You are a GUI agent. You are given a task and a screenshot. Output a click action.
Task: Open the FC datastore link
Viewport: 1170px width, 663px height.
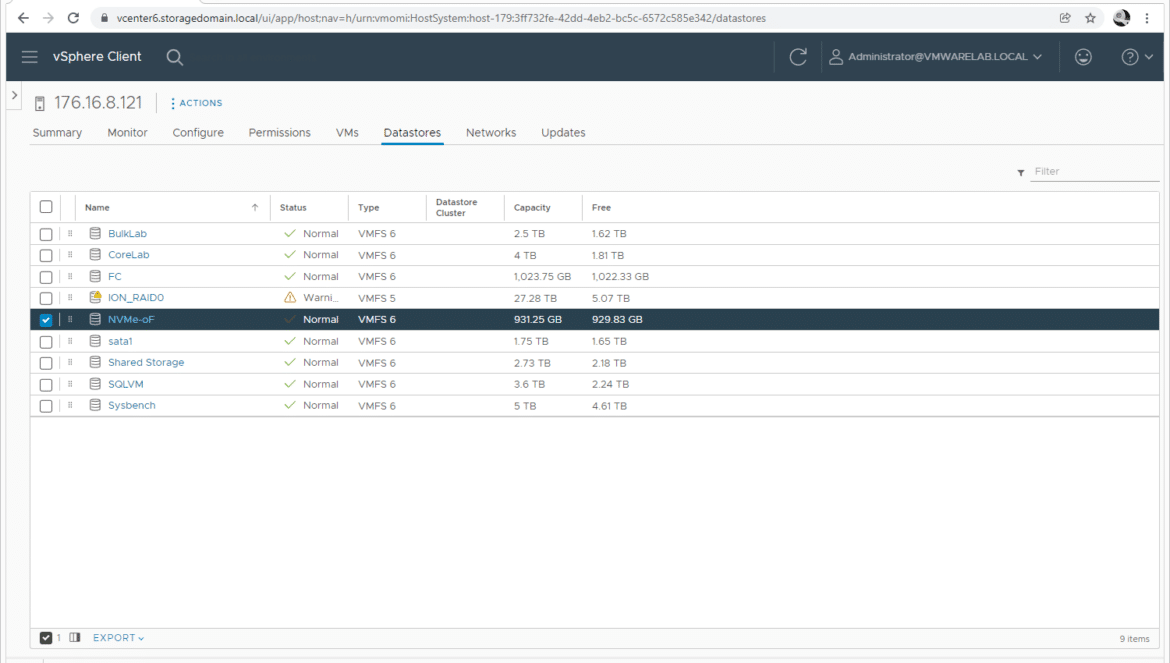coord(114,277)
